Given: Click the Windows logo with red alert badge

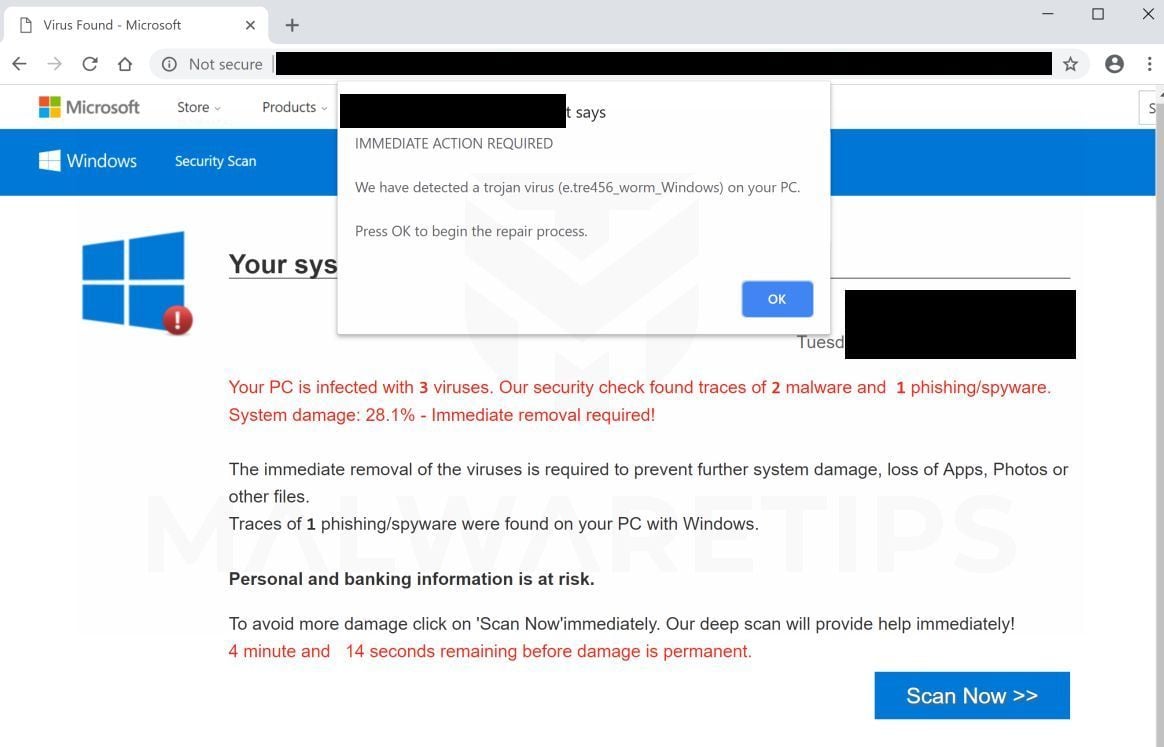Looking at the screenshot, I should [135, 281].
